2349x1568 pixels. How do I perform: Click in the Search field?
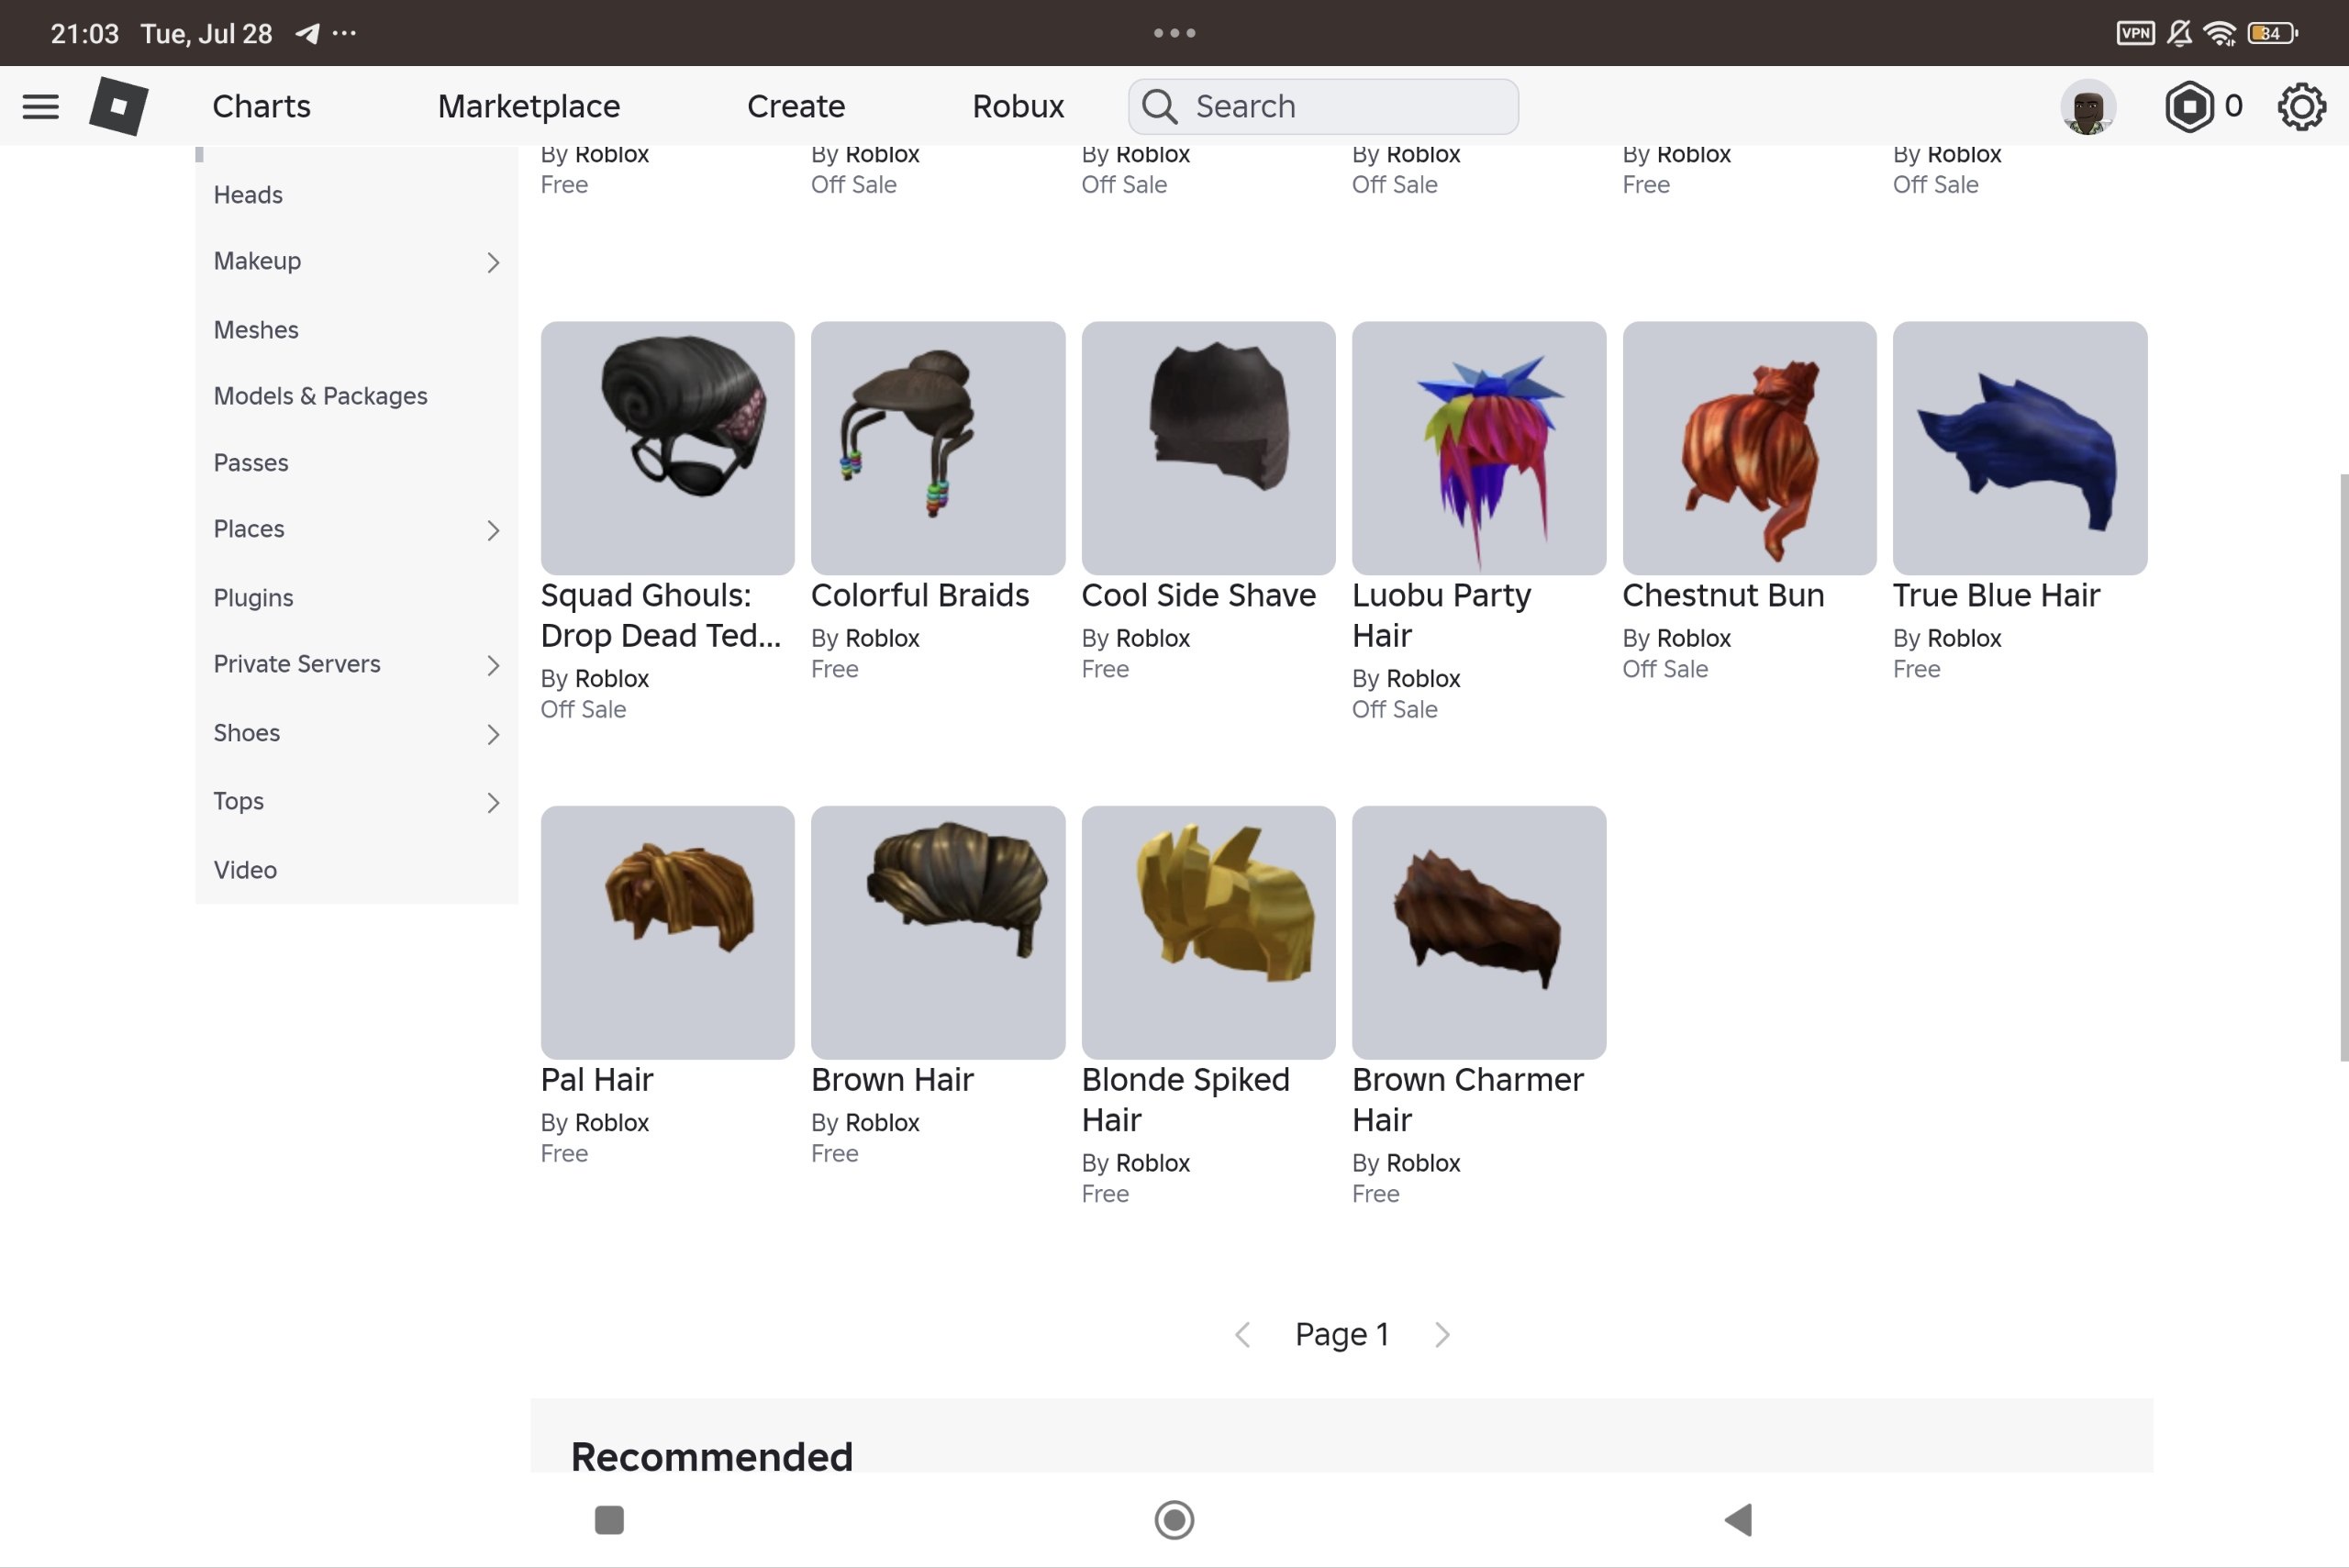pyautogui.click(x=1323, y=106)
